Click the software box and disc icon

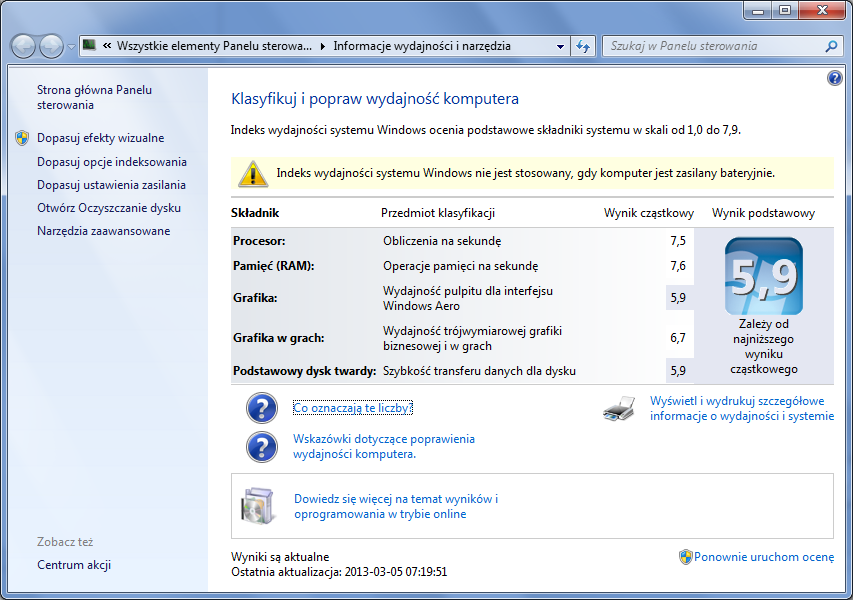258,506
